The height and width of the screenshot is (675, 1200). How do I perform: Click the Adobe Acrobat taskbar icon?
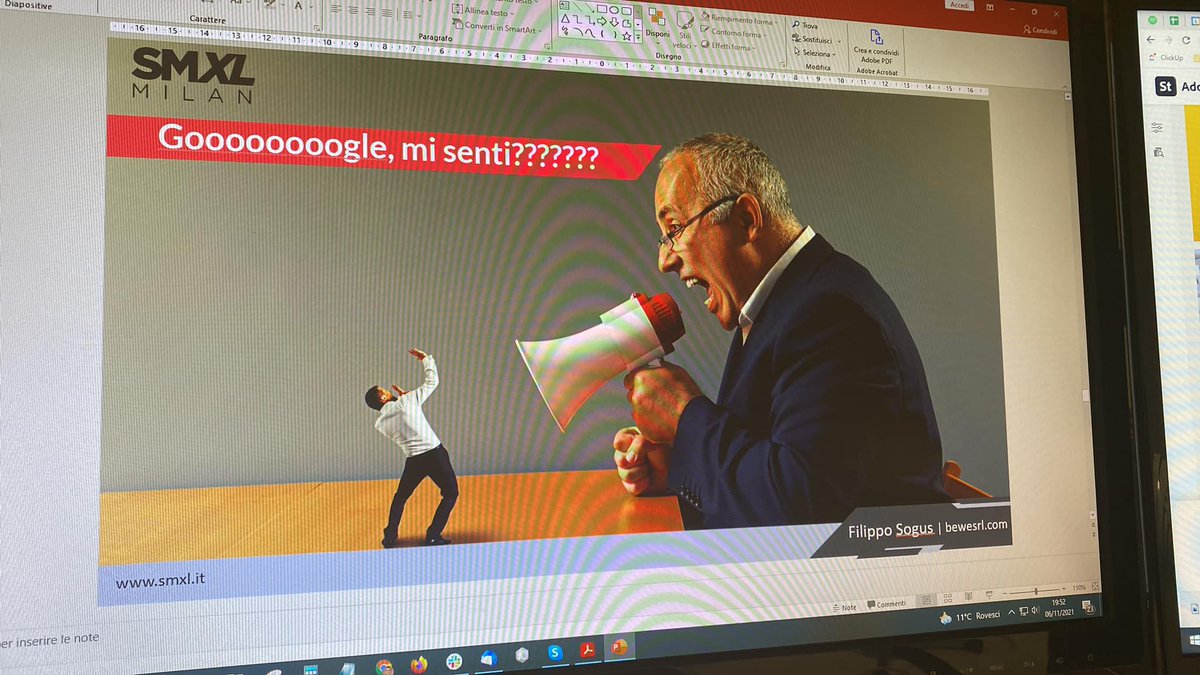tap(588, 650)
